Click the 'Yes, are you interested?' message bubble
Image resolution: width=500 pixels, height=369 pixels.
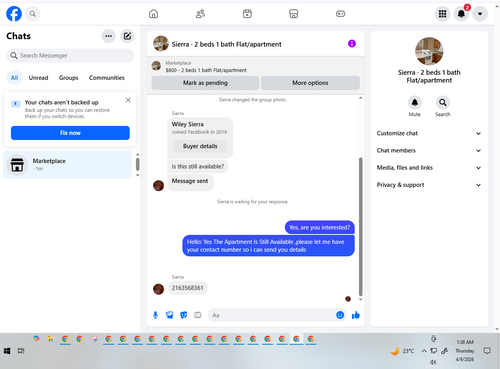pos(320,227)
